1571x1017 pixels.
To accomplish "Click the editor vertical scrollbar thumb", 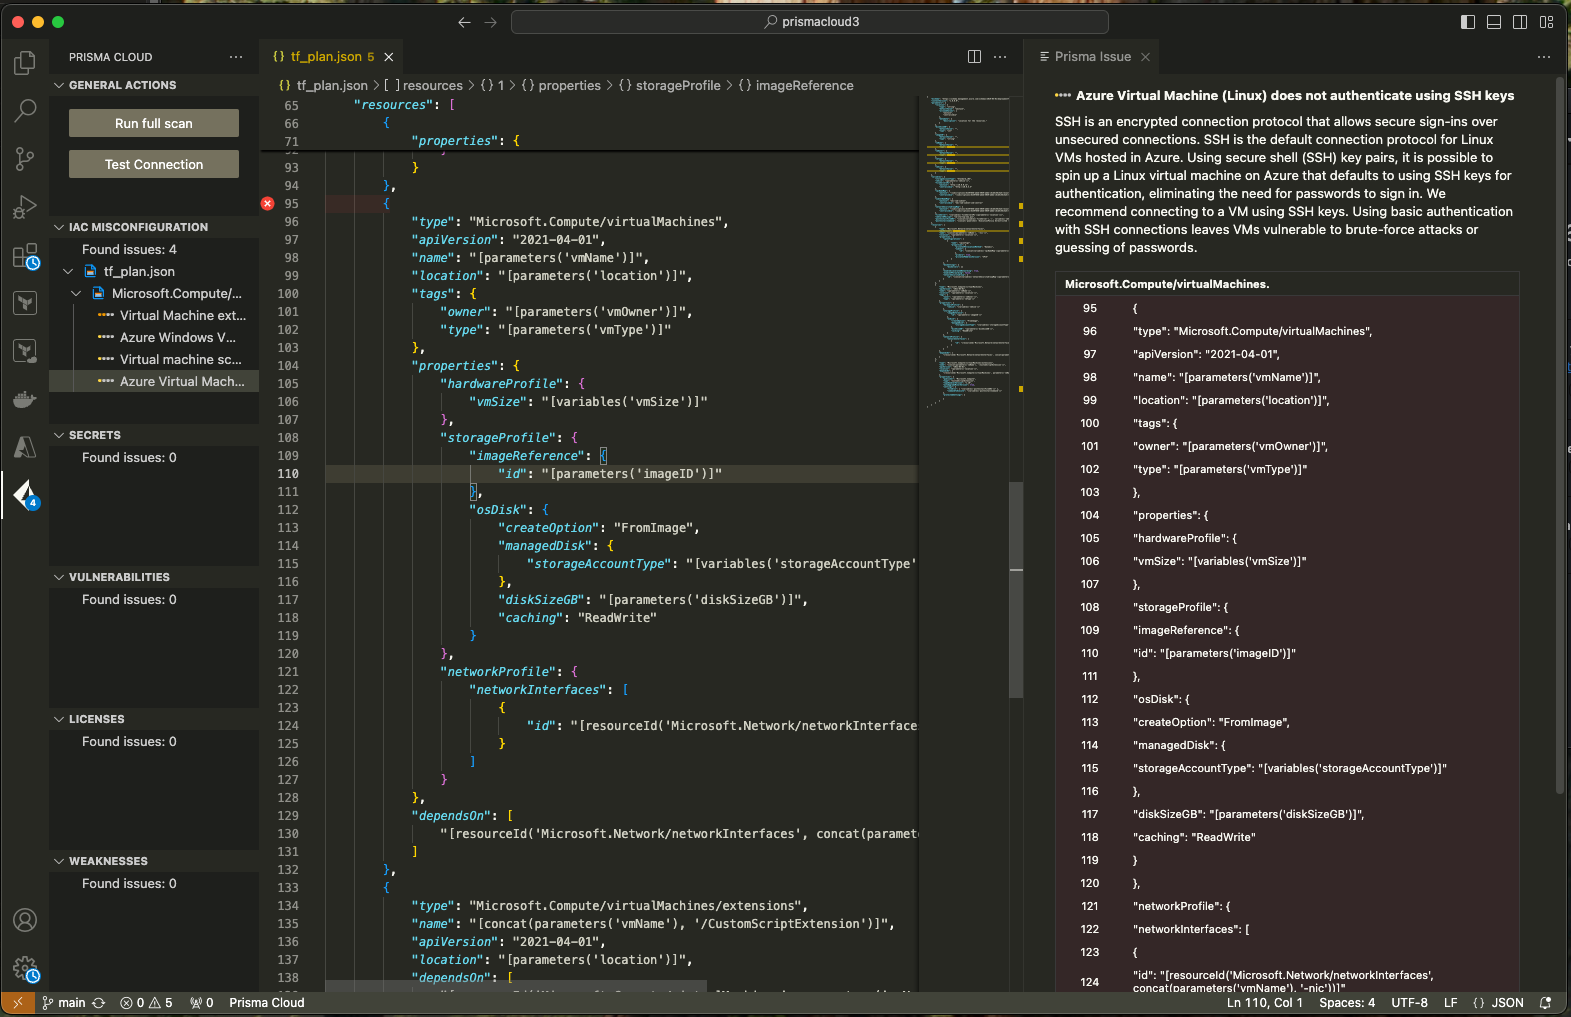I will pos(1016,590).
